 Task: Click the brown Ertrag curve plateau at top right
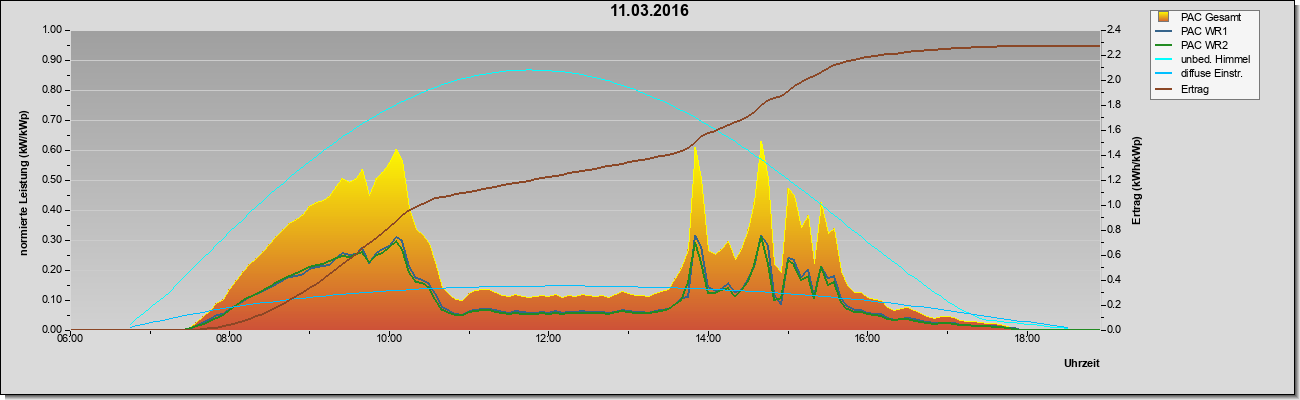click(1000, 47)
